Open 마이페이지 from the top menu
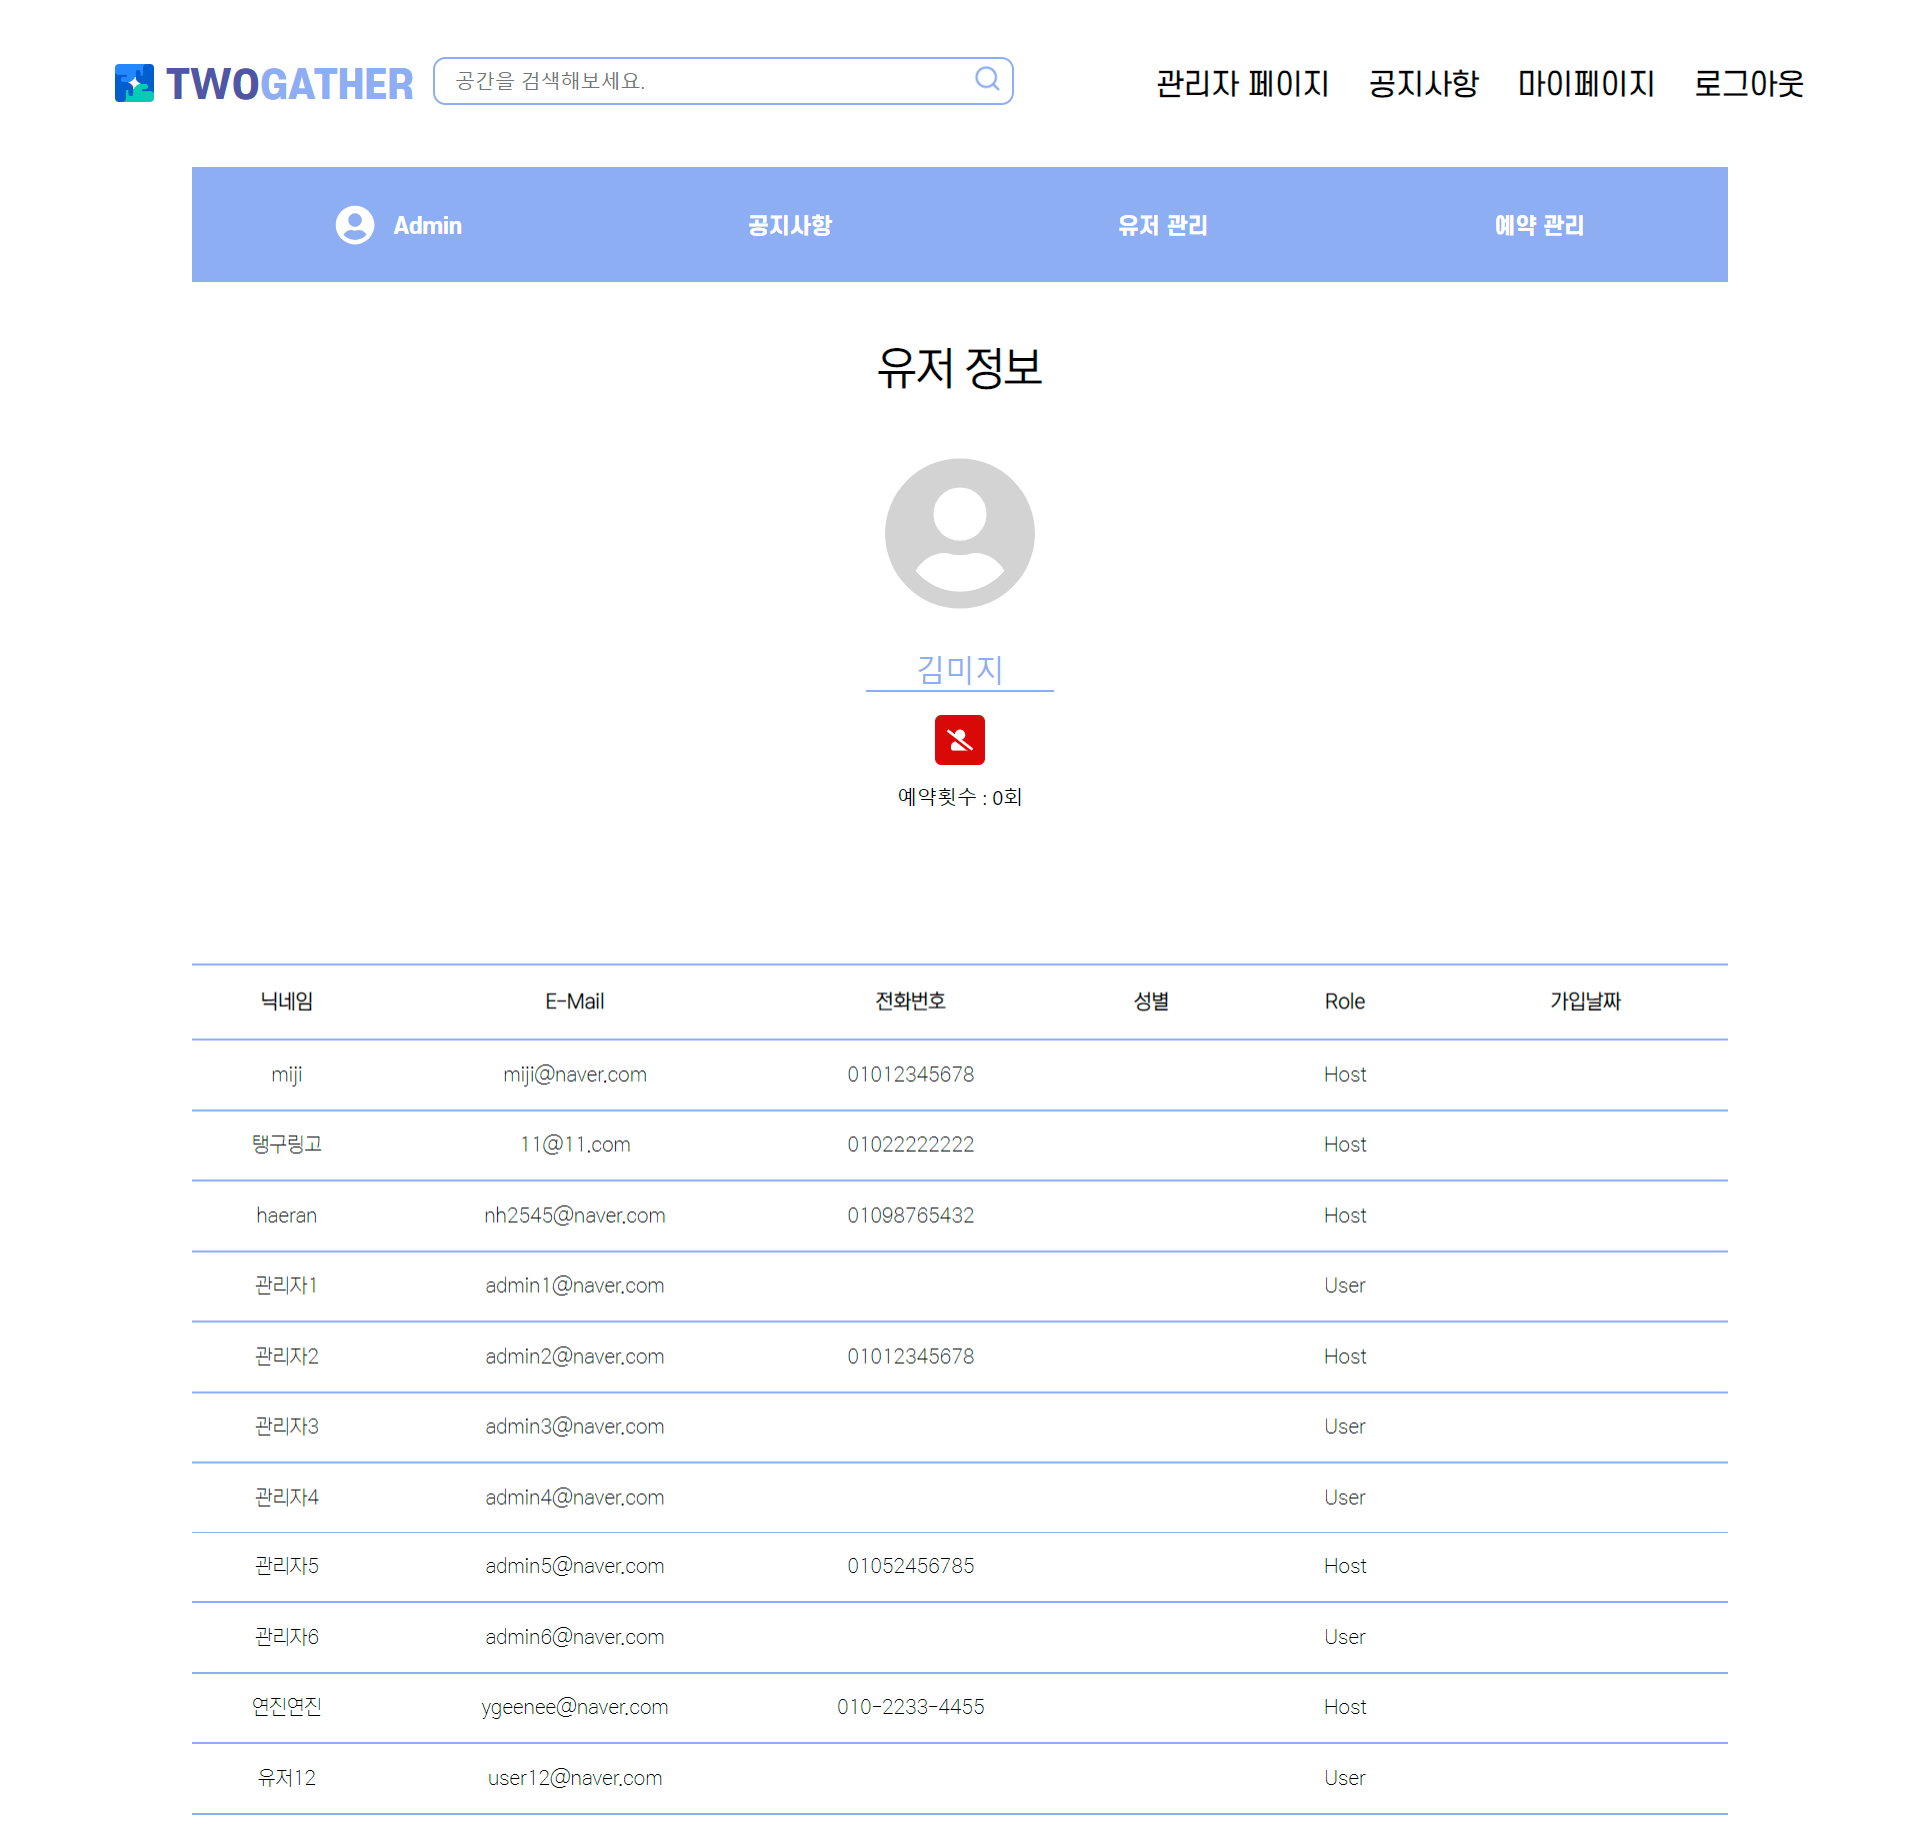The height and width of the screenshot is (1834, 1920). click(1585, 84)
